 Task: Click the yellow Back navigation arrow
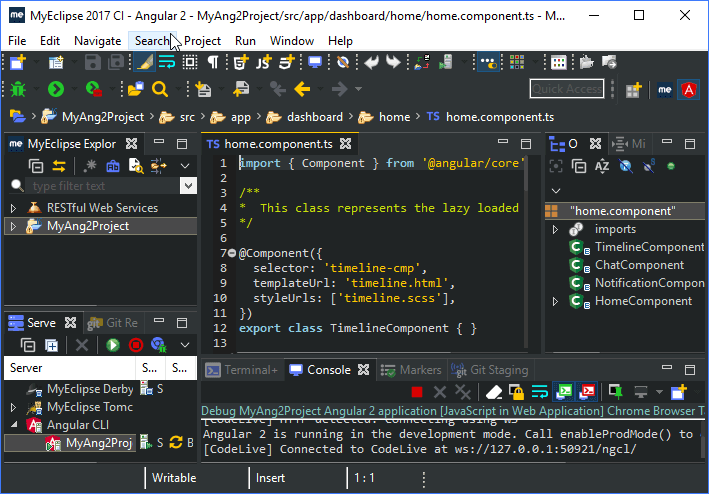coord(302,89)
